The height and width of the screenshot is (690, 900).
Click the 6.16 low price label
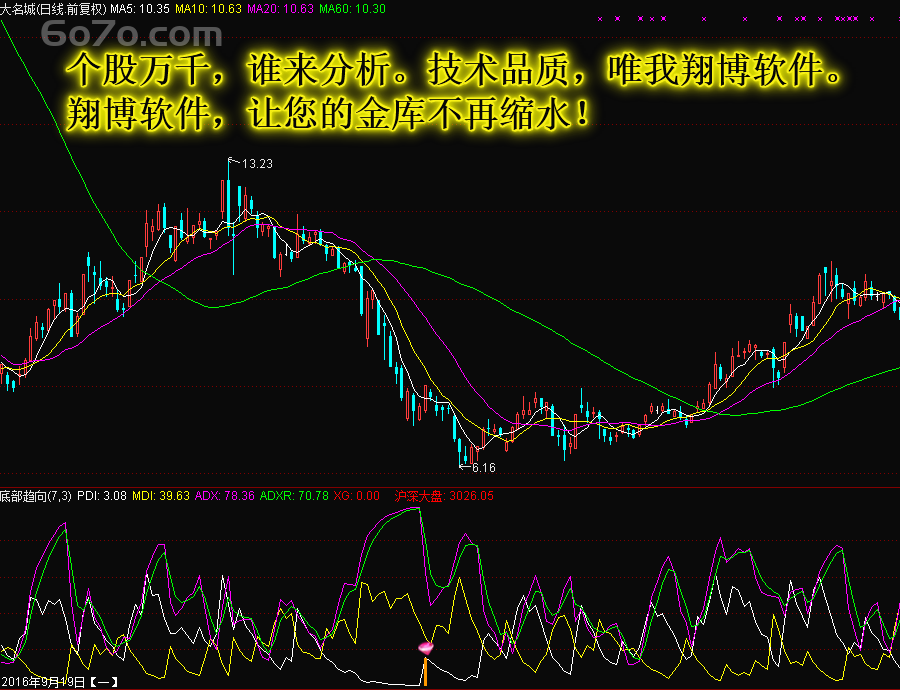483,467
